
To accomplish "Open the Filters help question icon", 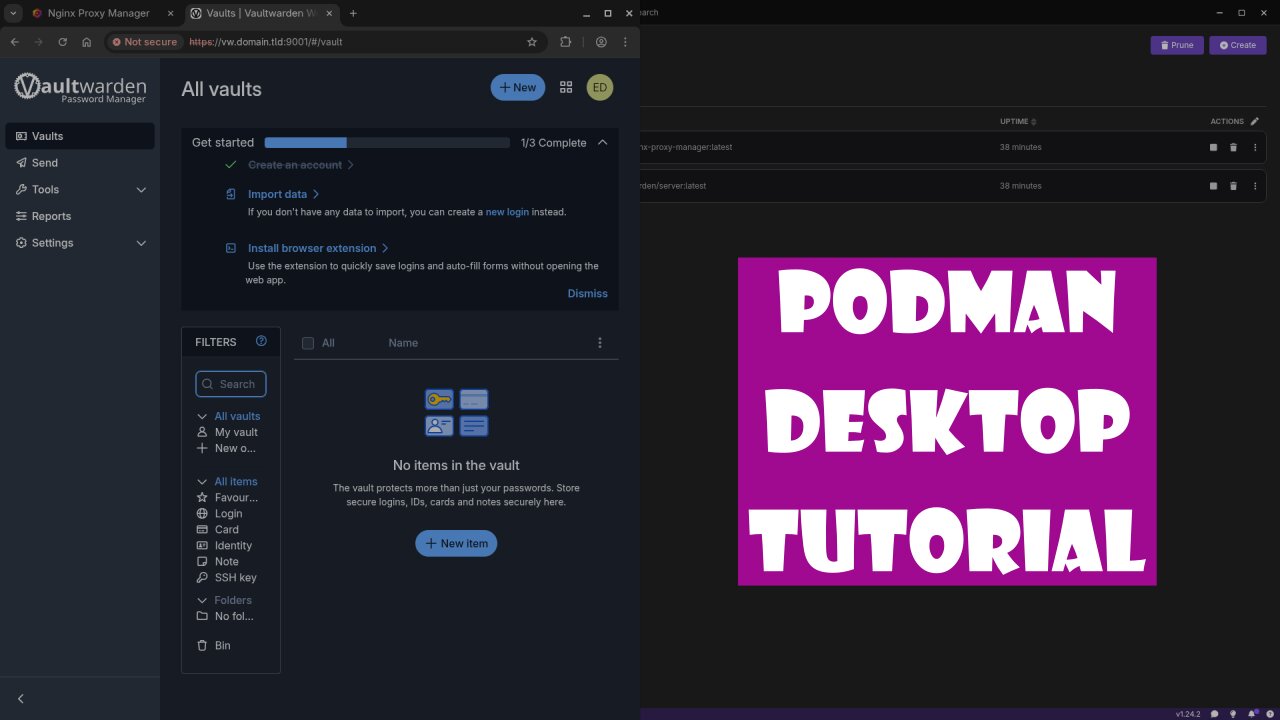I will click(261, 341).
